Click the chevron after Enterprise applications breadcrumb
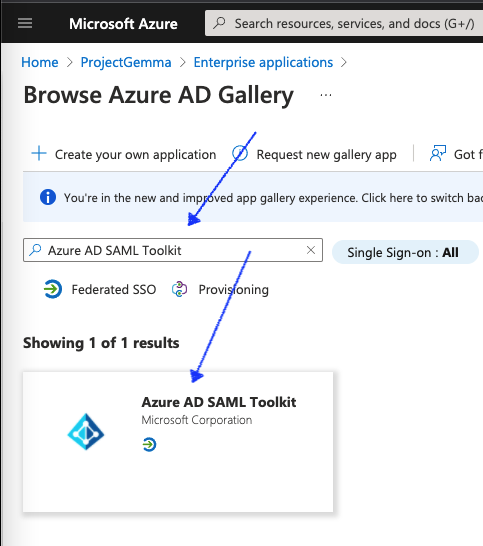The width and height of the screenshot is (483, 546). 344,63
